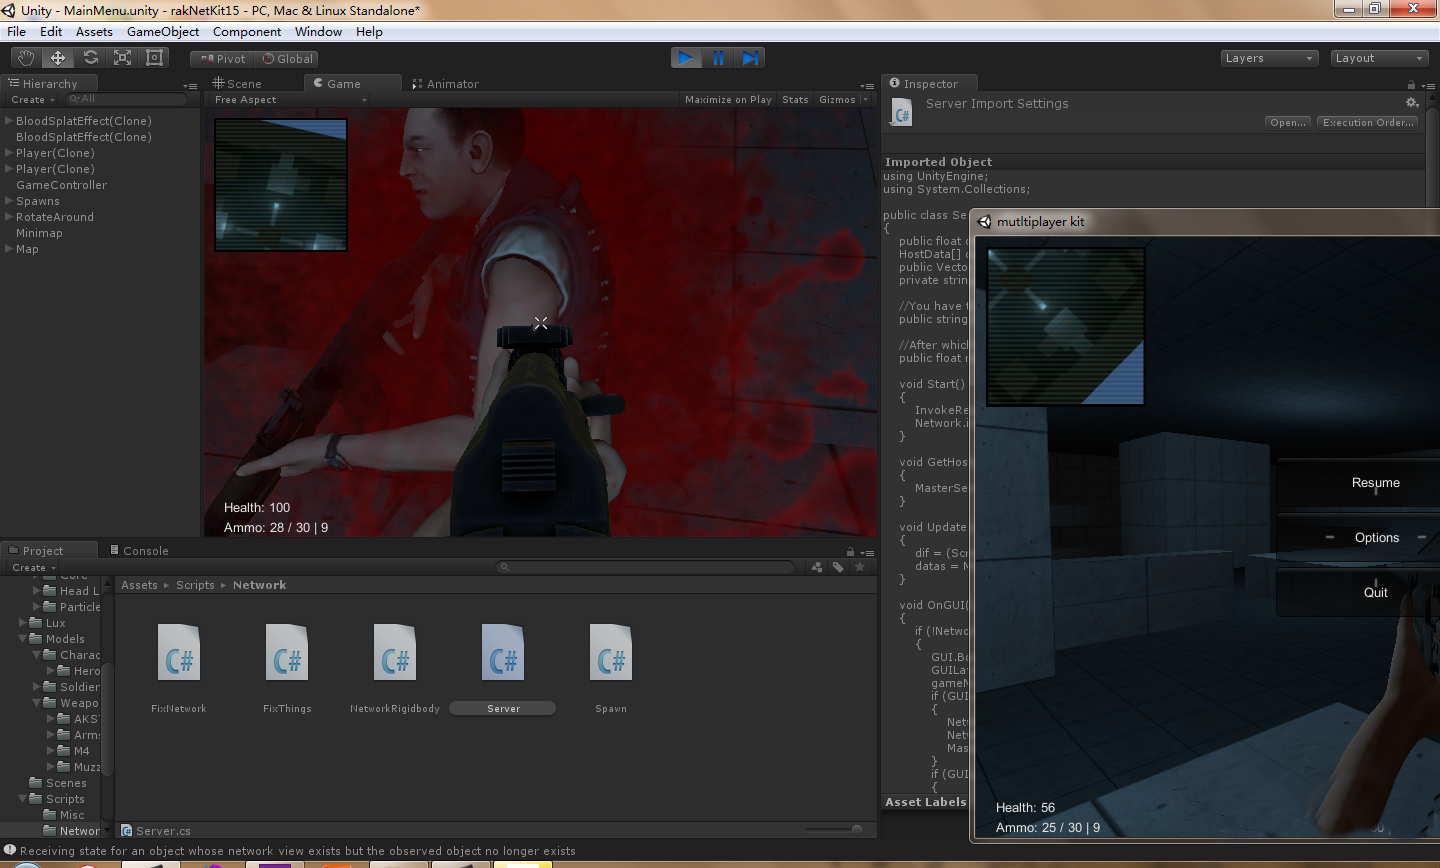Screen dimensions: 1440x868
Task: Select the Spawn script icon
Action: coord(611,653)
